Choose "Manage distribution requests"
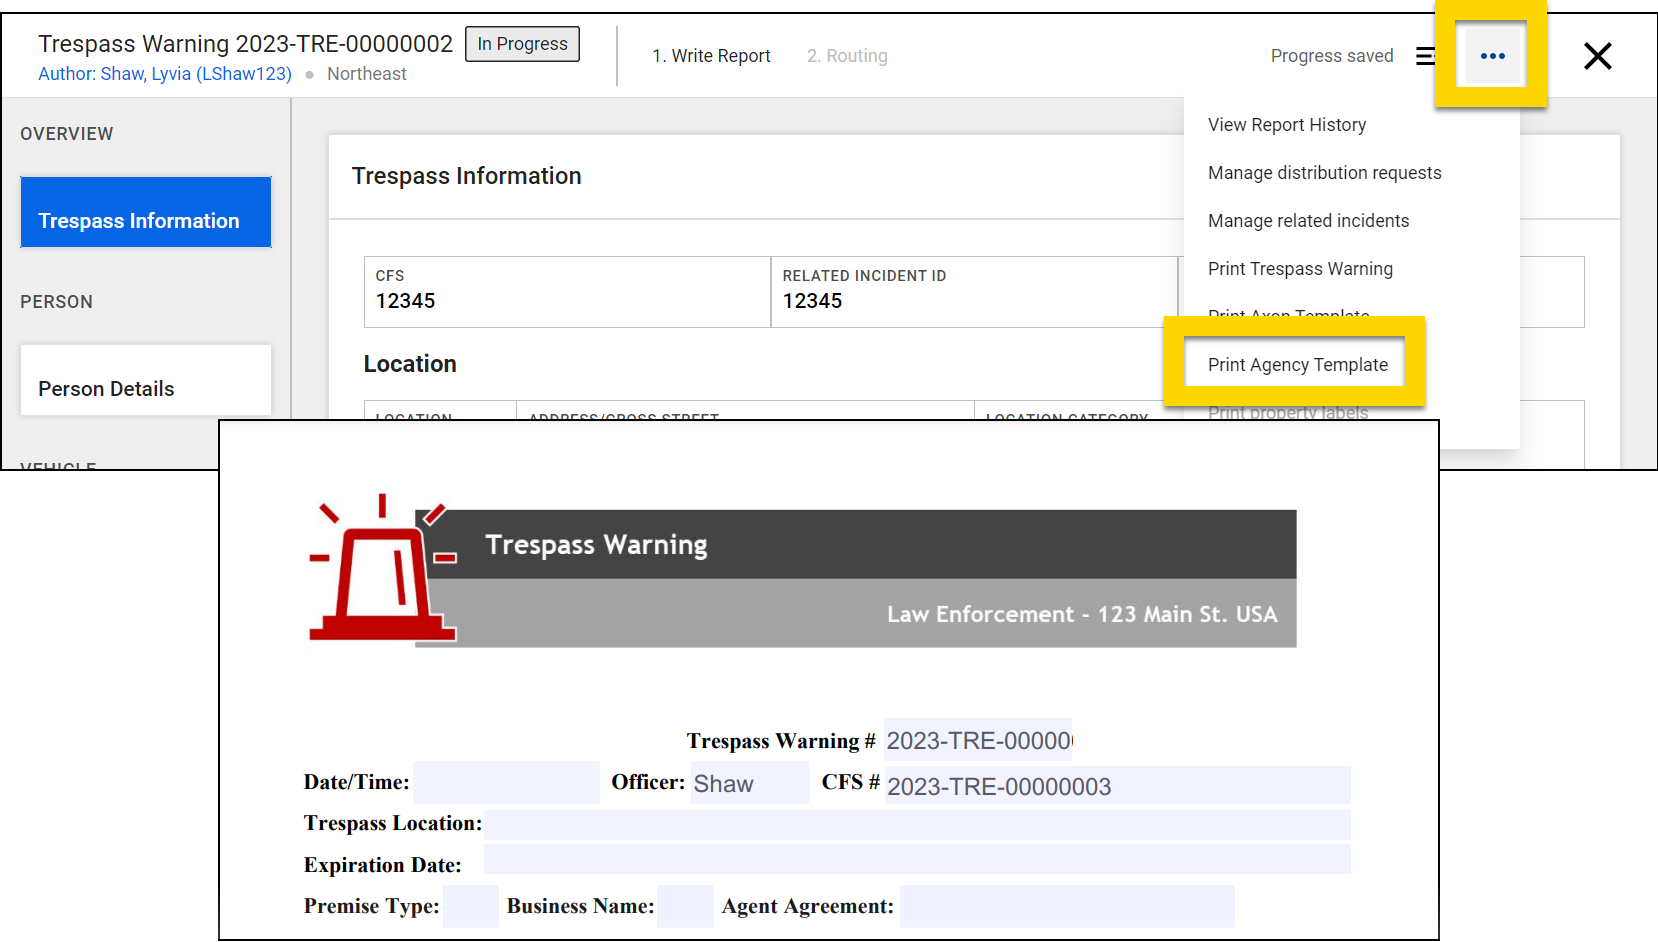1658x942 pixels. [x=1324, y=172]
